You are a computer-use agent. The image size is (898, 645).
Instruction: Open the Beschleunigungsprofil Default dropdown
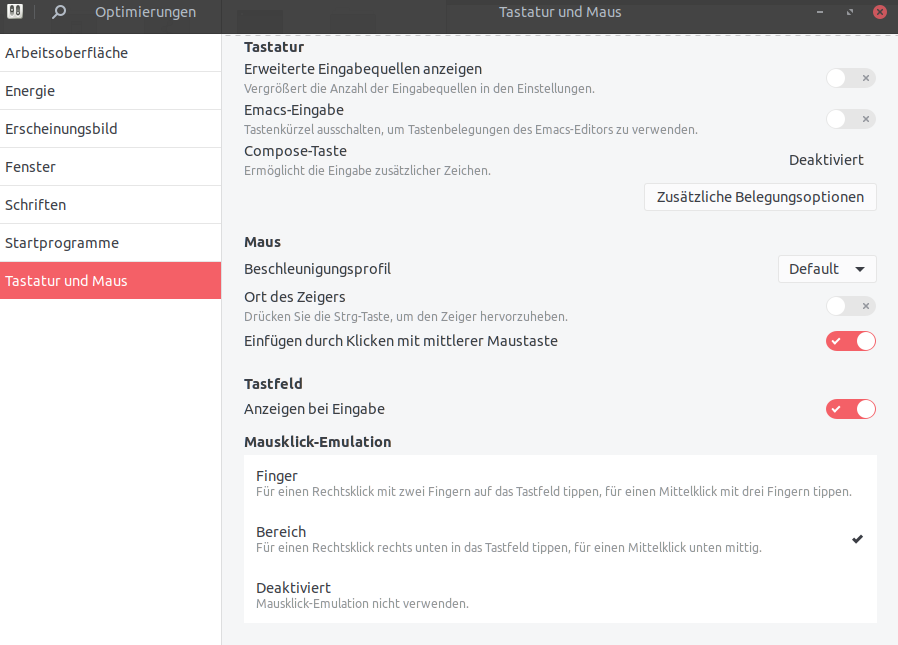[x=827, y=269]
